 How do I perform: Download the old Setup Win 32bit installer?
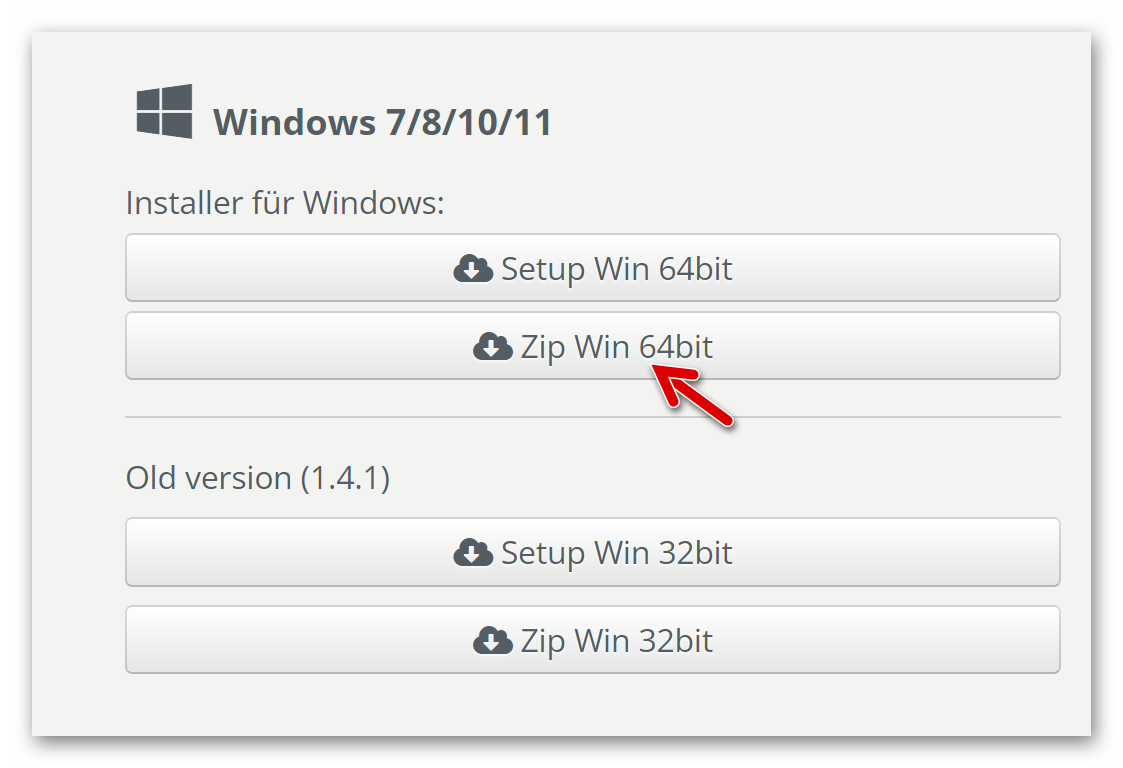pos(592,552)
